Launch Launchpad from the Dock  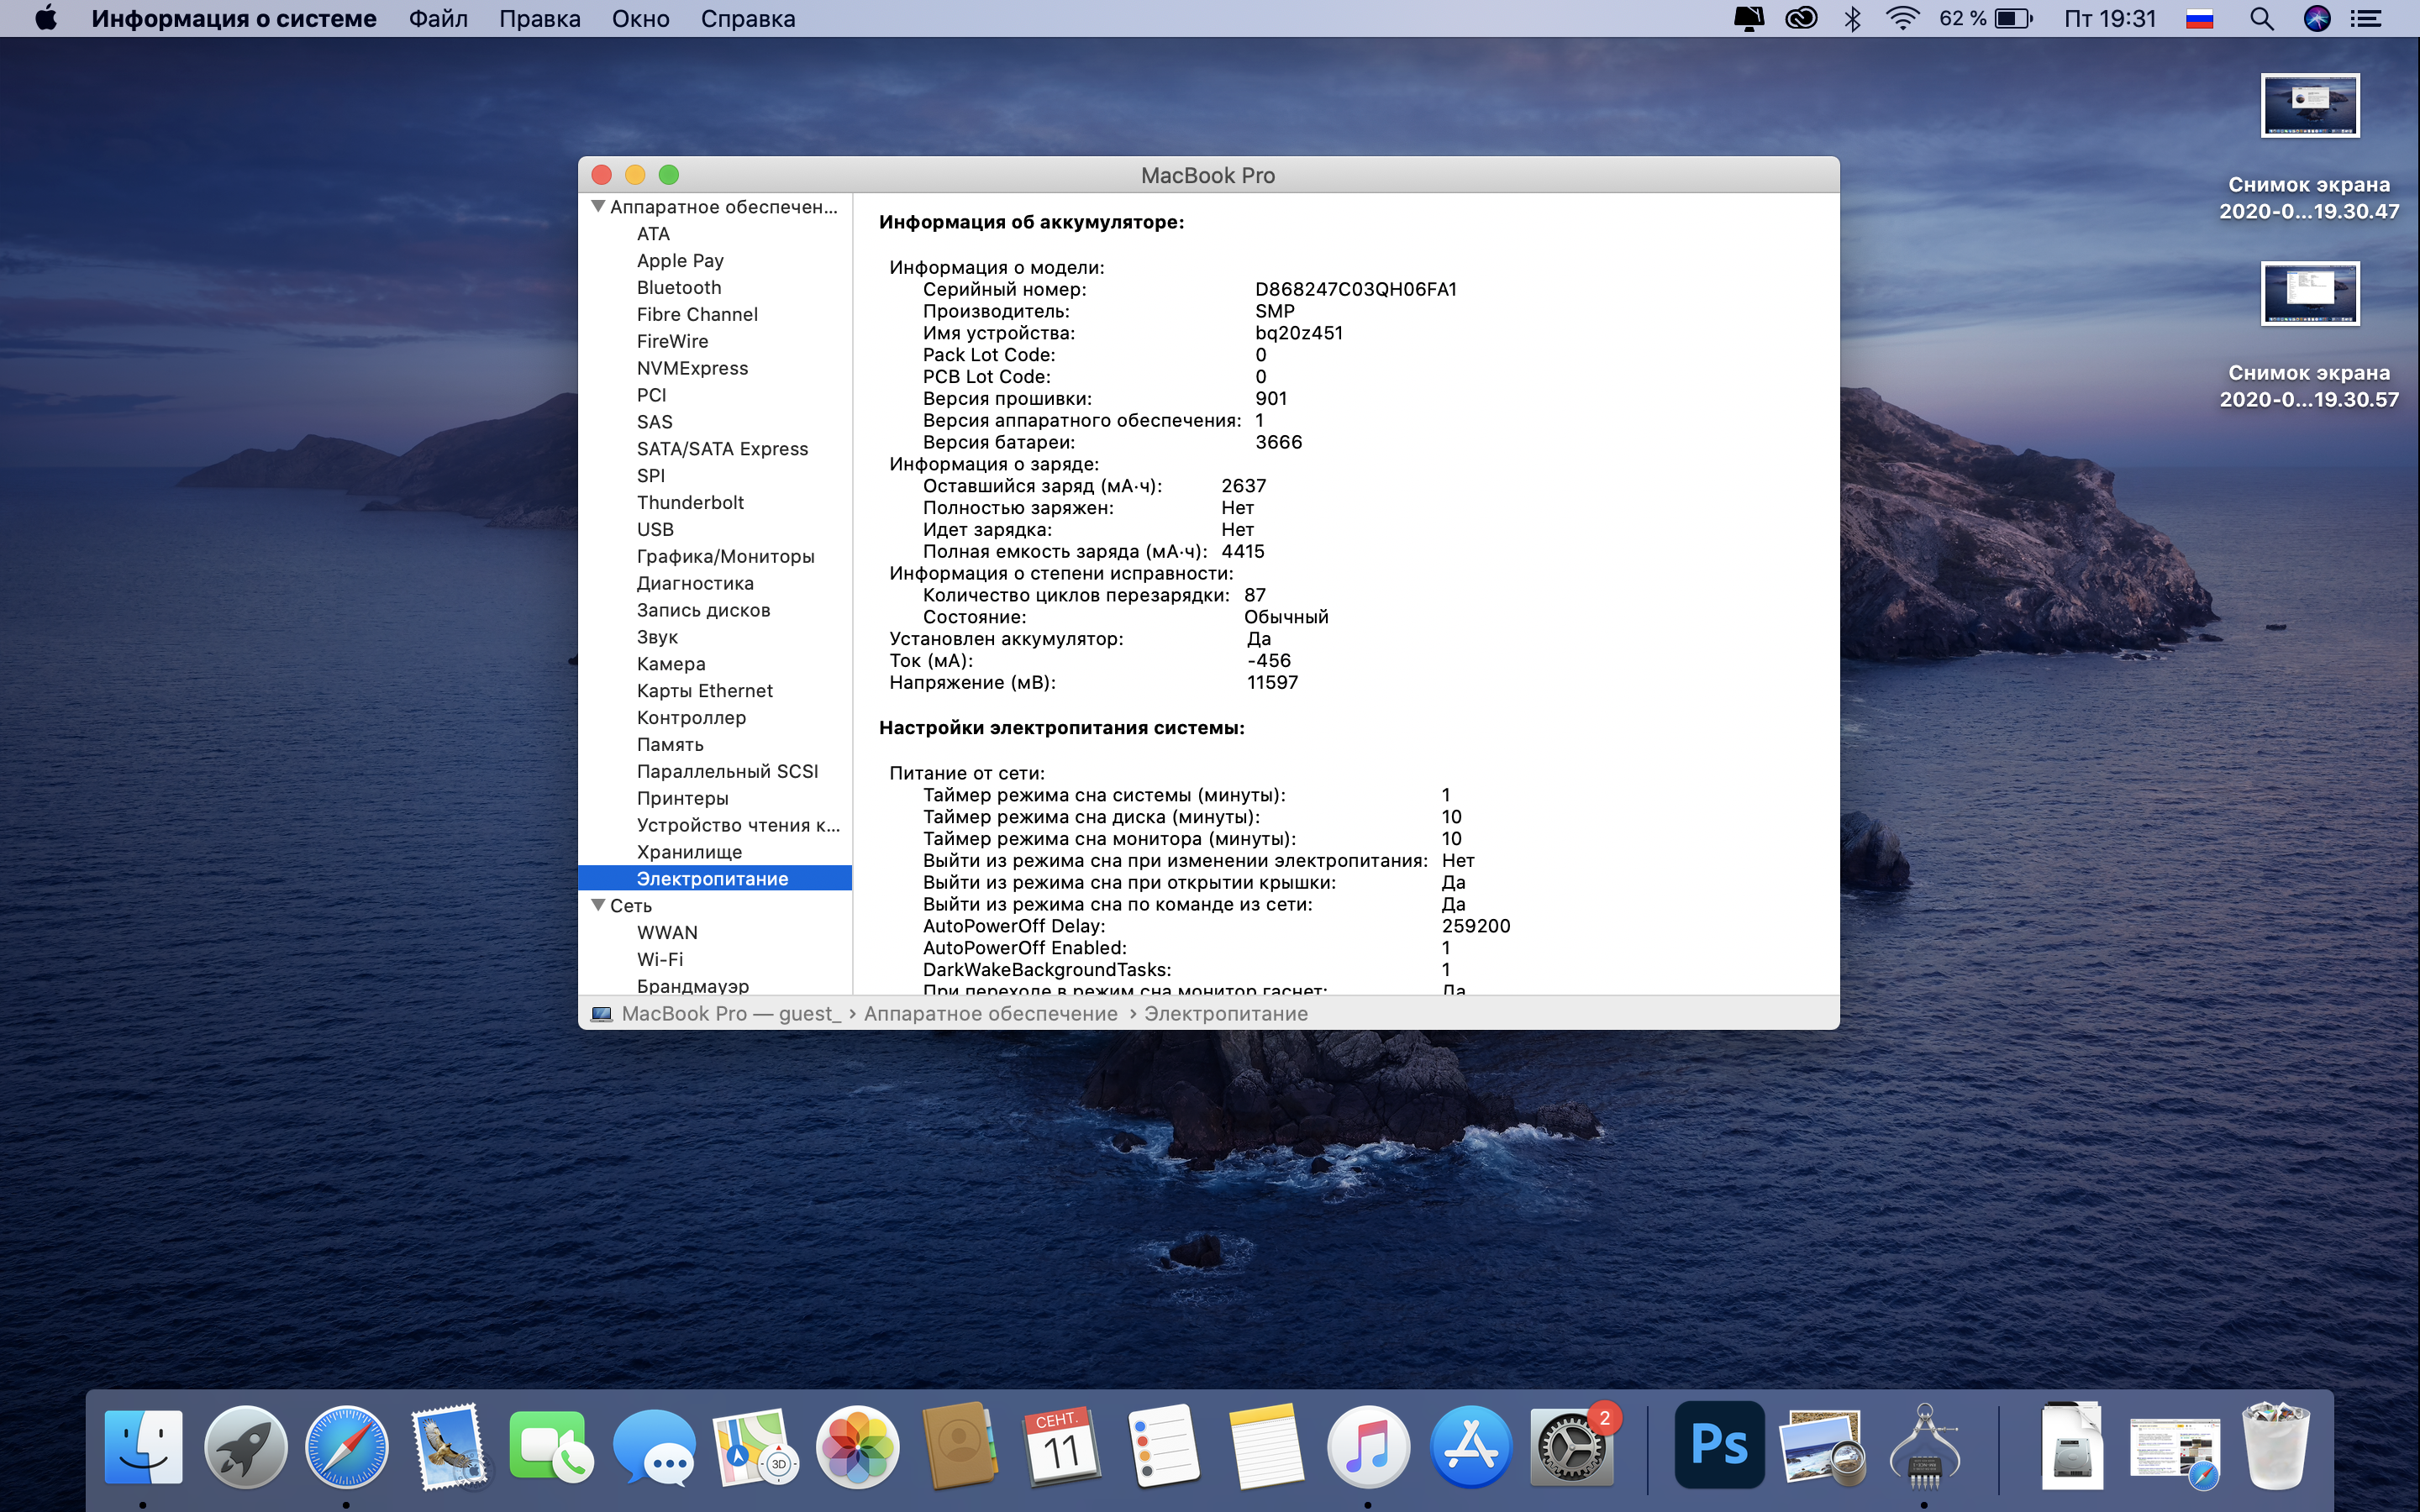pos(245,1446)
